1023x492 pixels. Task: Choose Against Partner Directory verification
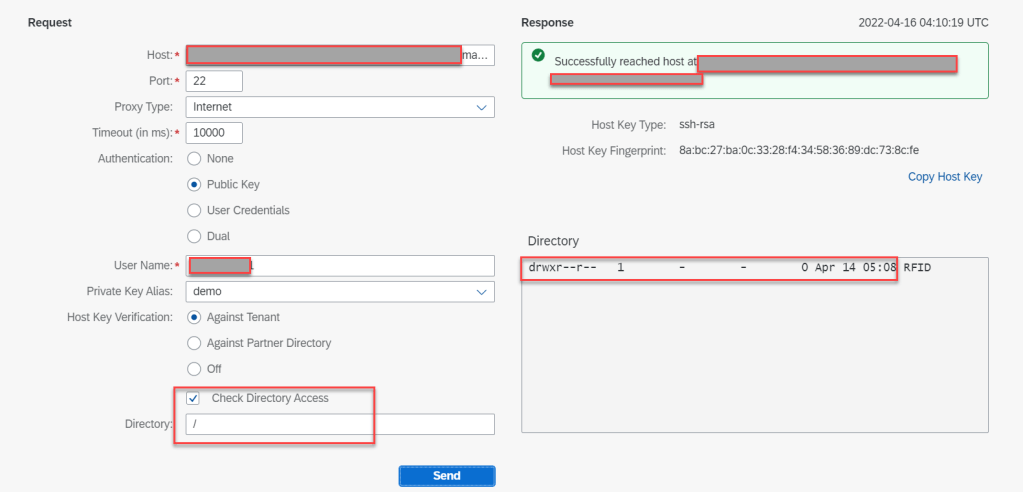point(194,343)
